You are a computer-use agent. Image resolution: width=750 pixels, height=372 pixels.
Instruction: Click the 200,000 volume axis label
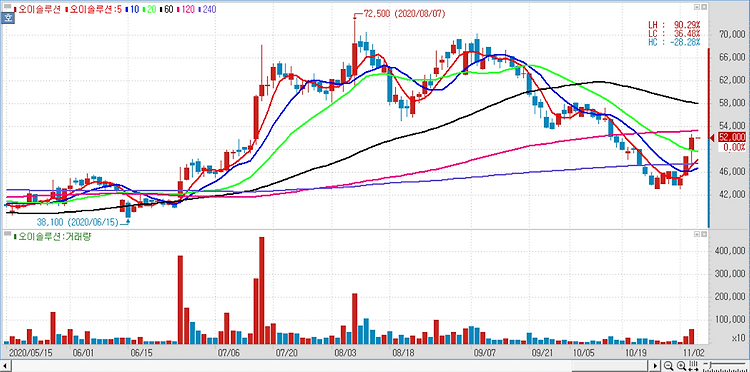(729, 297)
